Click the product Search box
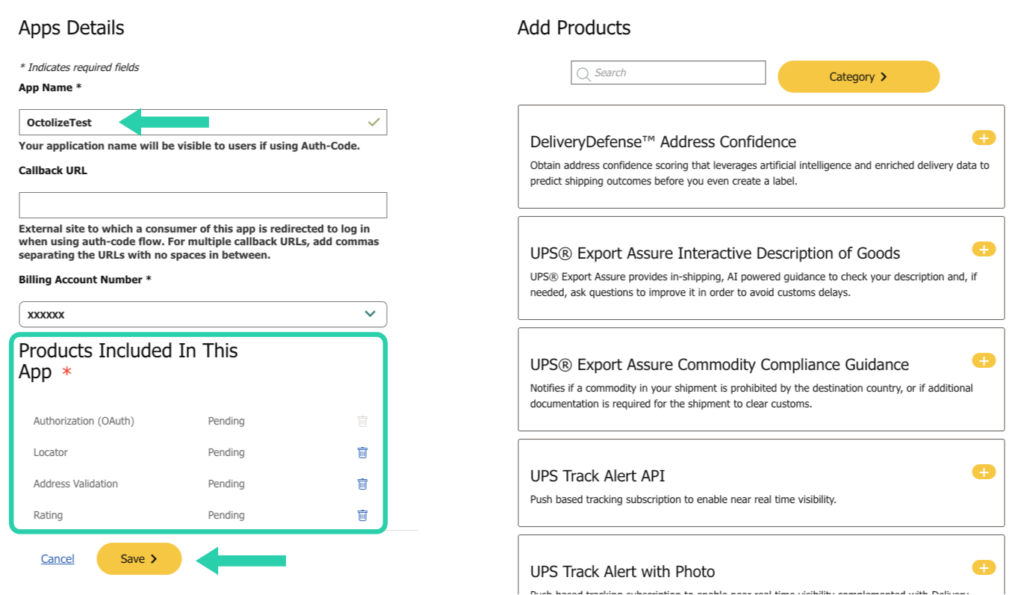The height and width of the screenshot is (595, 1024). (x=675, y=73)
